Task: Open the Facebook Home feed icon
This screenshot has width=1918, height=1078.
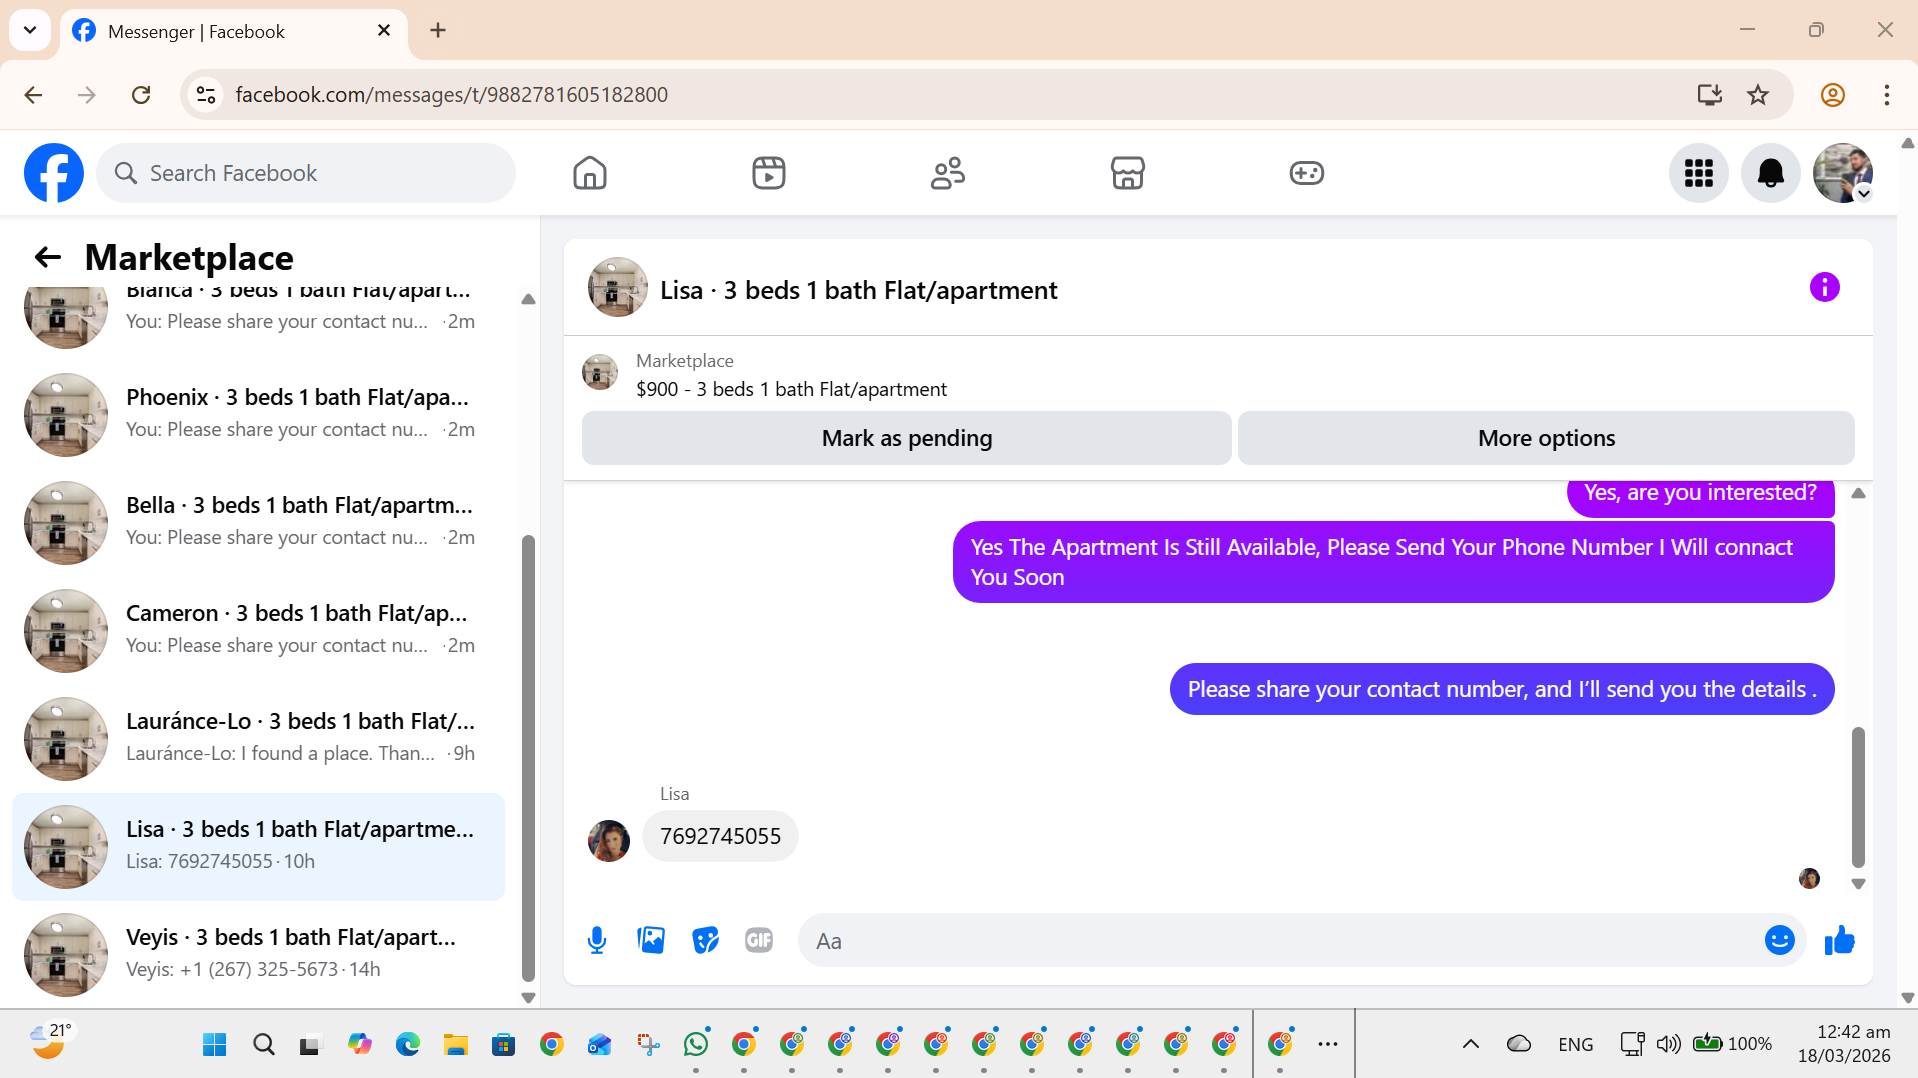Action: pos(590,173)
